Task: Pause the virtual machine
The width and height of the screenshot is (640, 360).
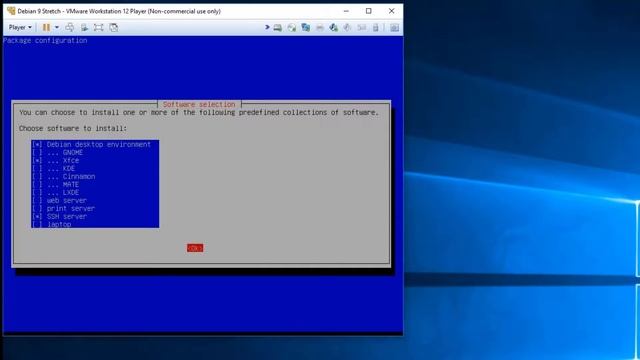Action: click(46, 27)
